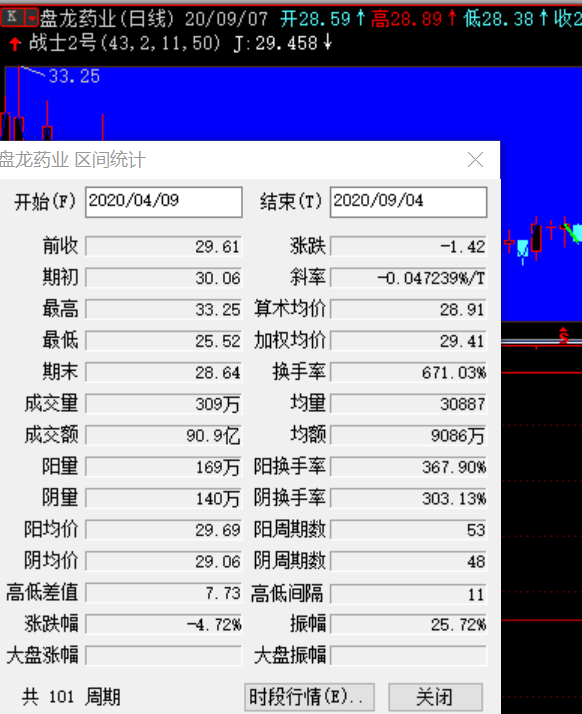
Task: Click the red S signal marker
Action: pyautogui.click(x=564, y=336)
